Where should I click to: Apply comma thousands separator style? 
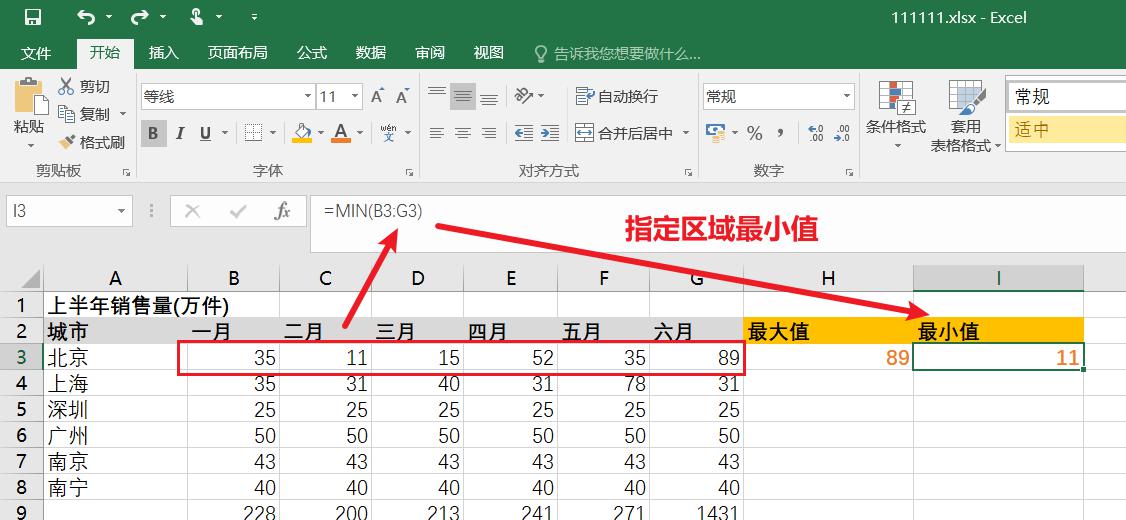click(x=781, y=133)
